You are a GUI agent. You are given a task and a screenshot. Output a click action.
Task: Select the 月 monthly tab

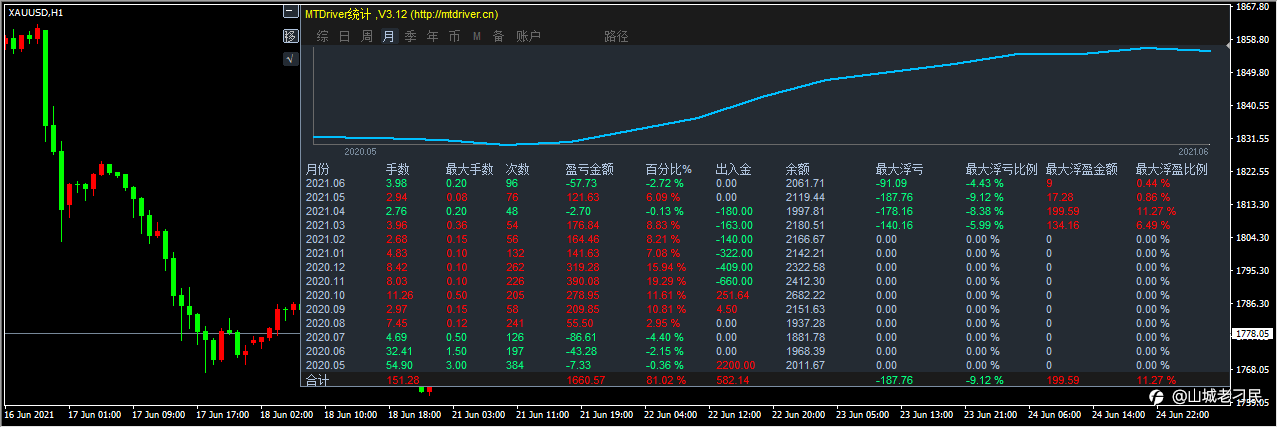pyautogui.click(x=389, y=37)
